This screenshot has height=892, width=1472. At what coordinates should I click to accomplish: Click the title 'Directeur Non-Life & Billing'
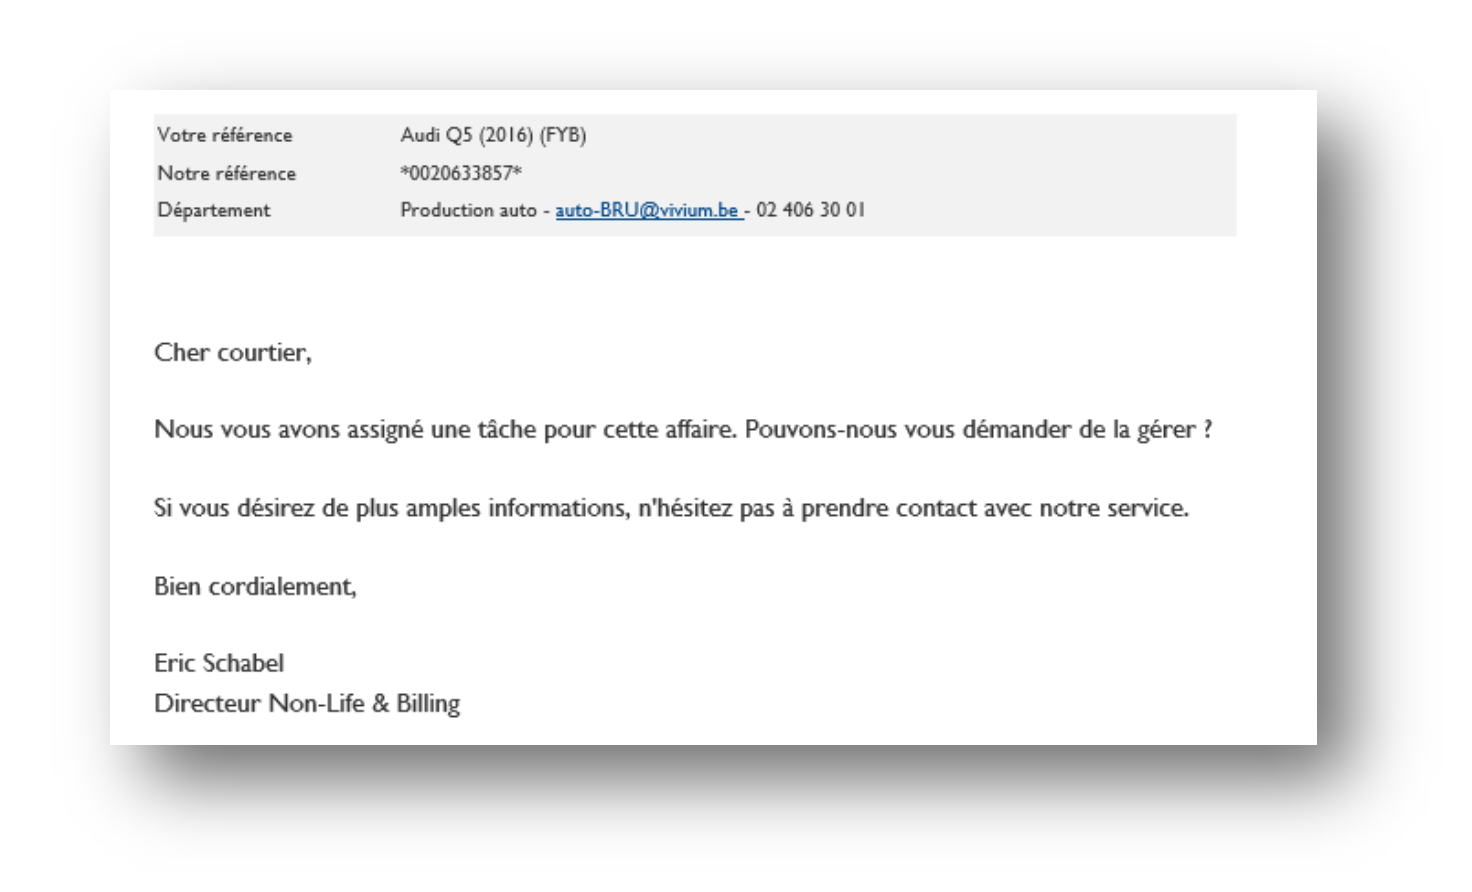pyautogui.click(x=307, y=704)
